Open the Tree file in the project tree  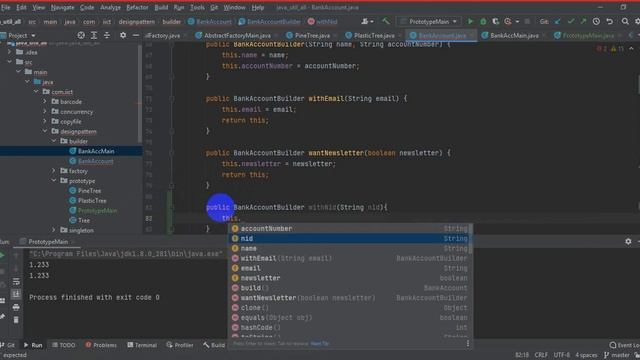point(84,220)
